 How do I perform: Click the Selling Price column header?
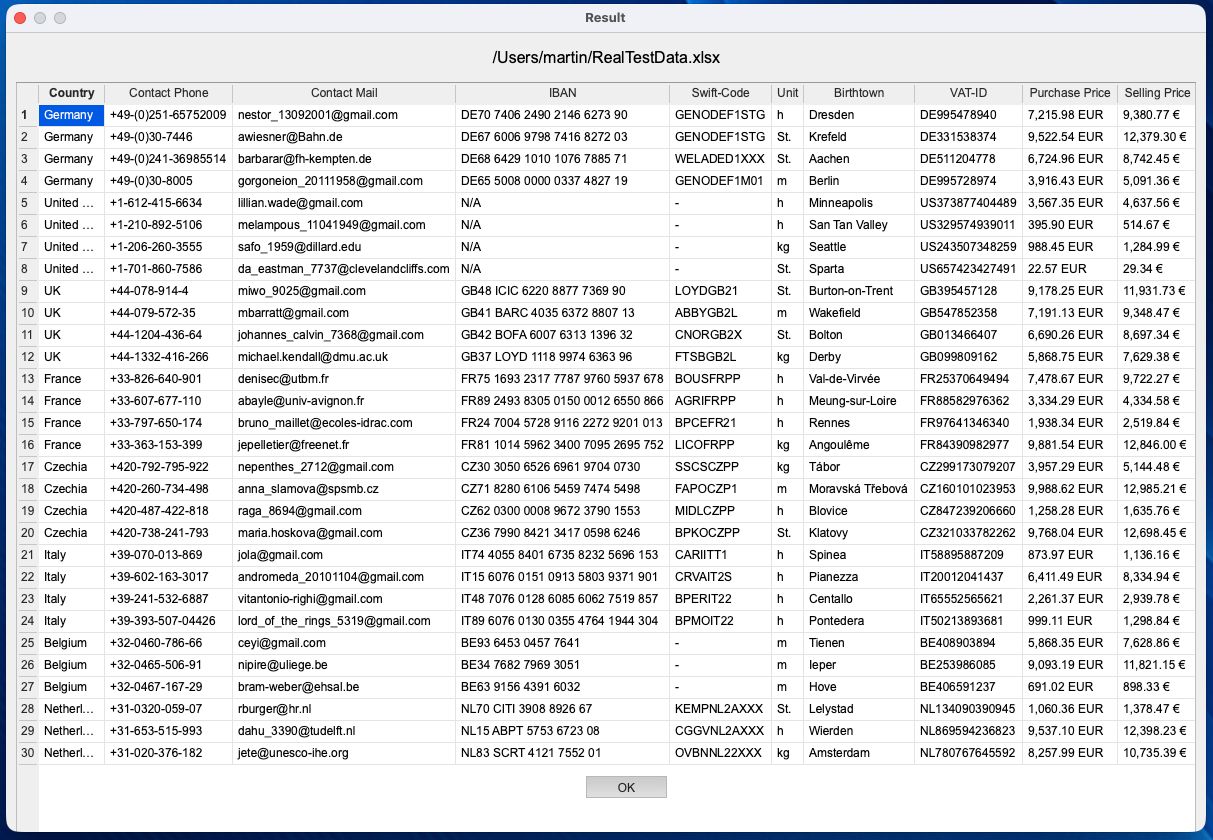point(1157,93)
